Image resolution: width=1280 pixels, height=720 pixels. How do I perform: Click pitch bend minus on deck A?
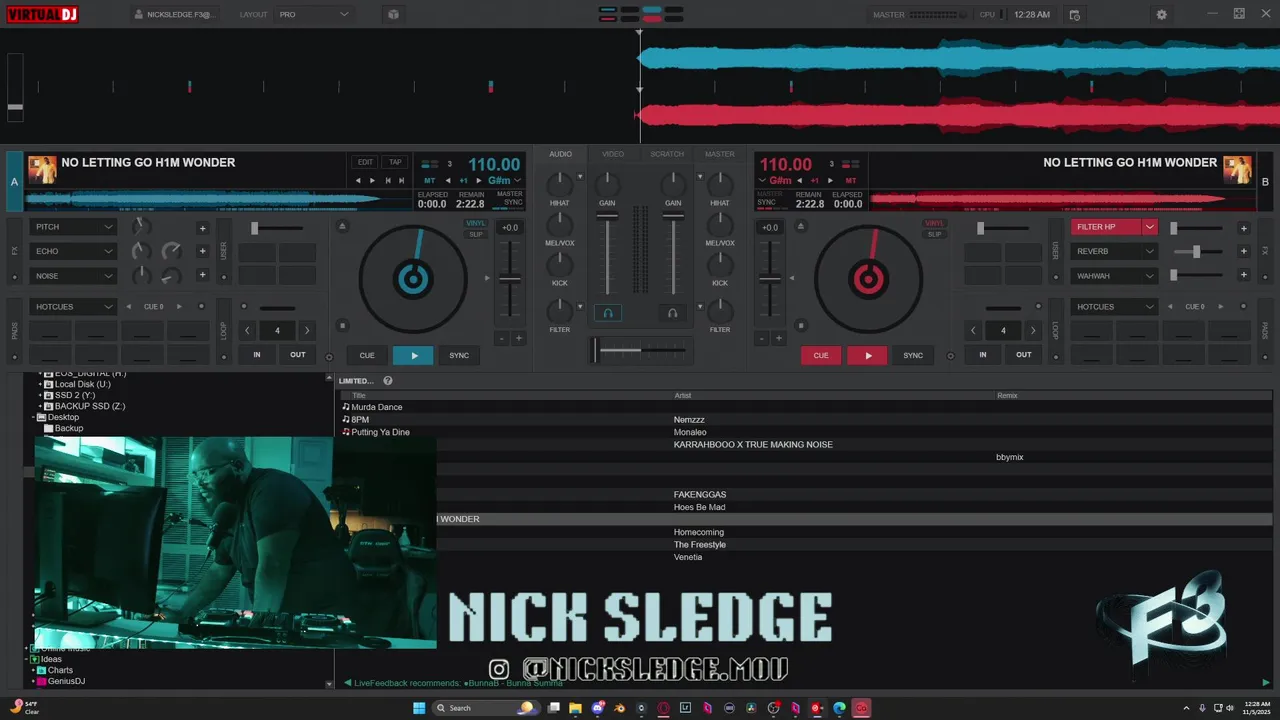pyautogui.click(x=502, y=338)
